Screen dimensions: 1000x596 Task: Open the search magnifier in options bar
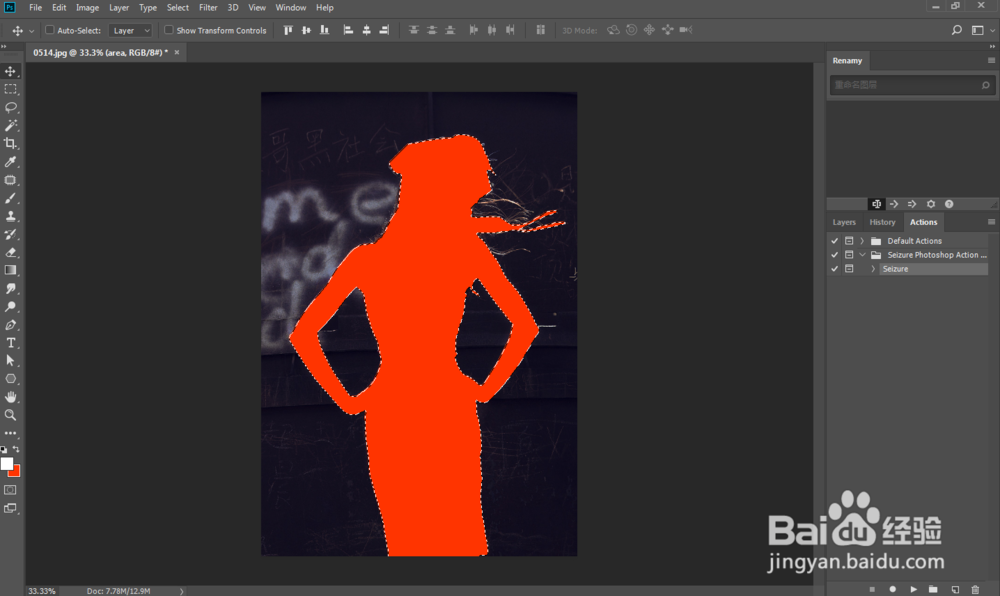click(957, 30)
